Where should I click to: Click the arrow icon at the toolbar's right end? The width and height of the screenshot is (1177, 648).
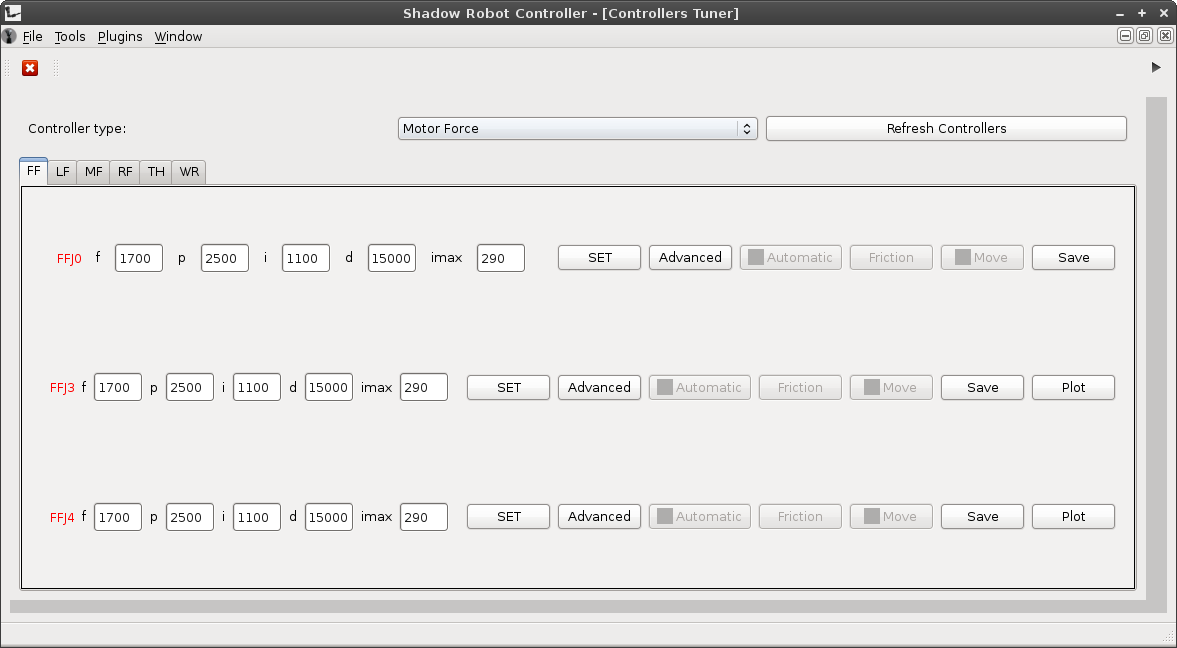coord(1156,67)
